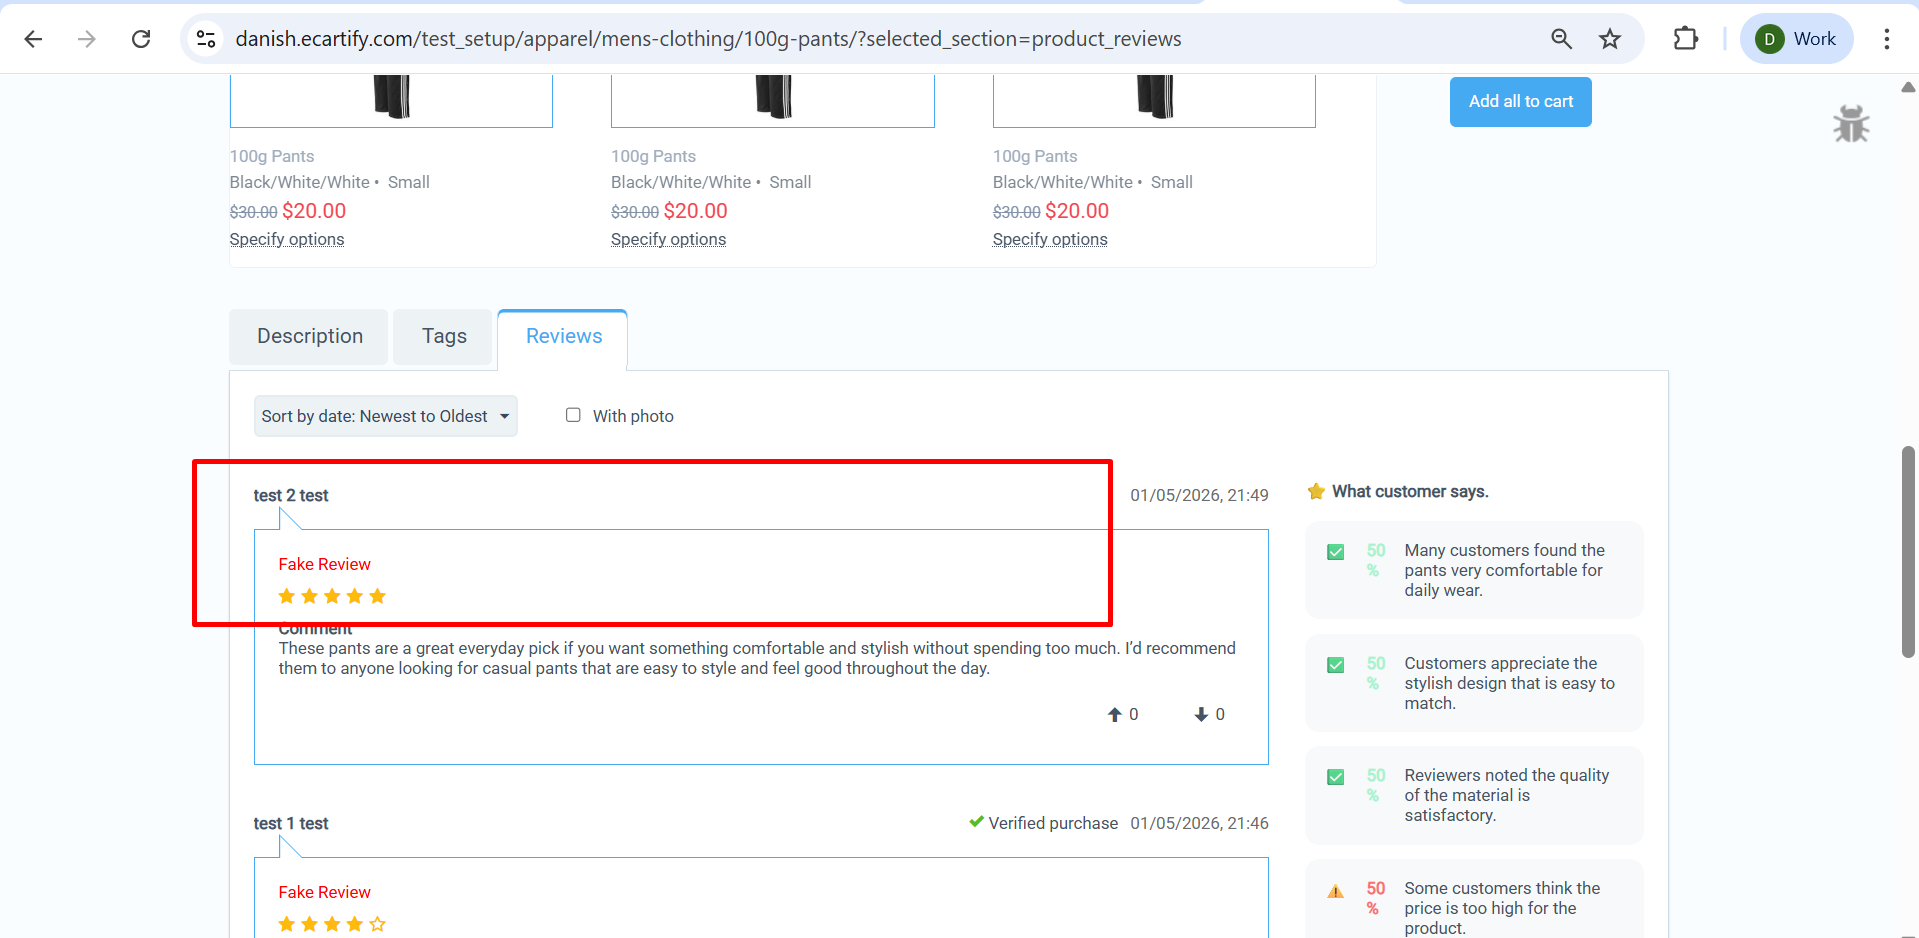Upvote the test 2 review
Viewport: 1919px width, 938px height.
(x=1115, y=714)
